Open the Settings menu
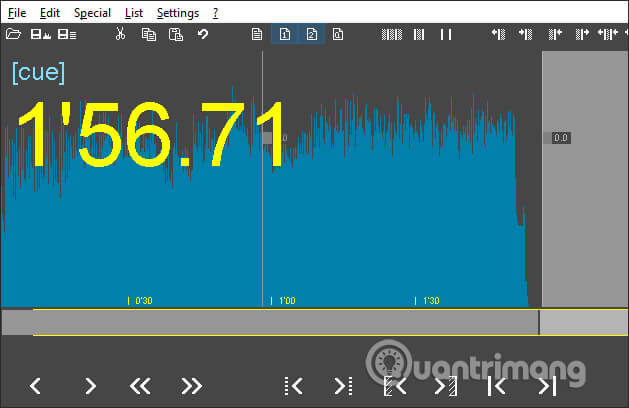629x408 pixels. tap(178, 13)
